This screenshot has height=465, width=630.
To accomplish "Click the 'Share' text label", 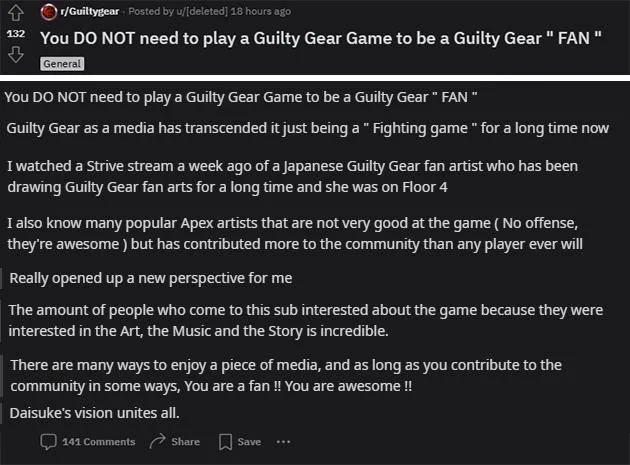I will click(x=185, y=442).
